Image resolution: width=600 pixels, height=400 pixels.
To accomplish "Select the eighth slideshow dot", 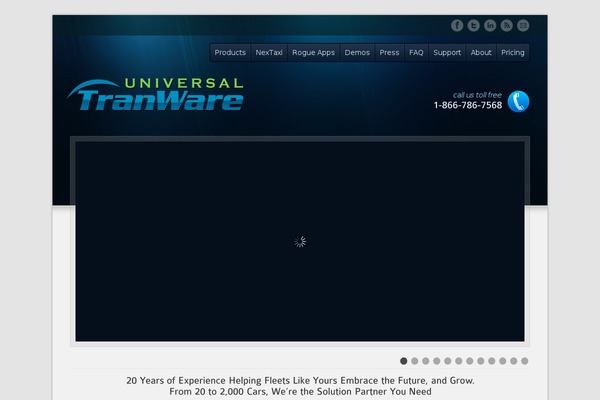I will coord(481,361).
